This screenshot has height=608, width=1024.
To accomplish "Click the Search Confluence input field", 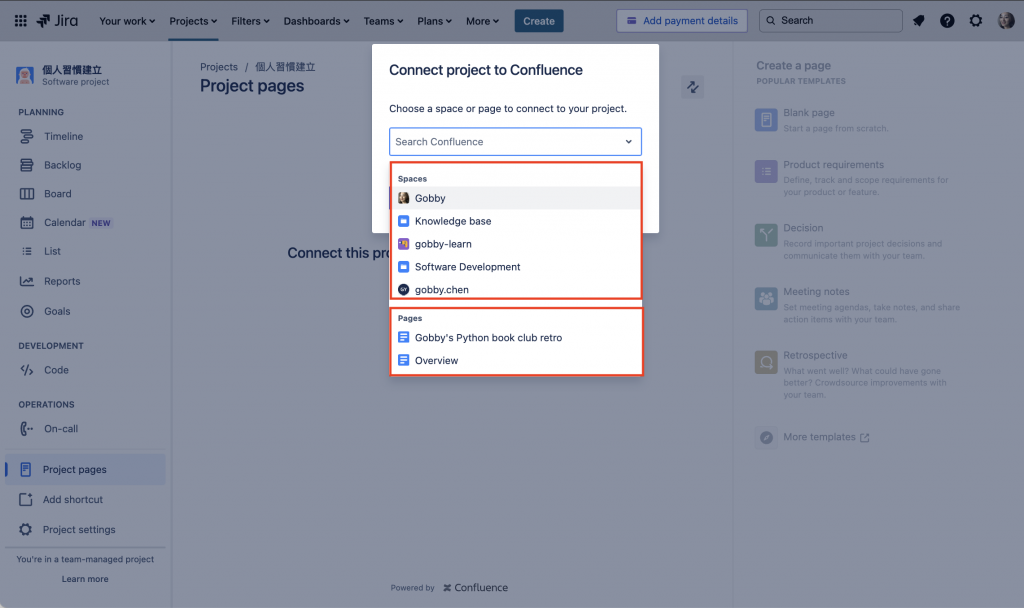I will [515, 142].
